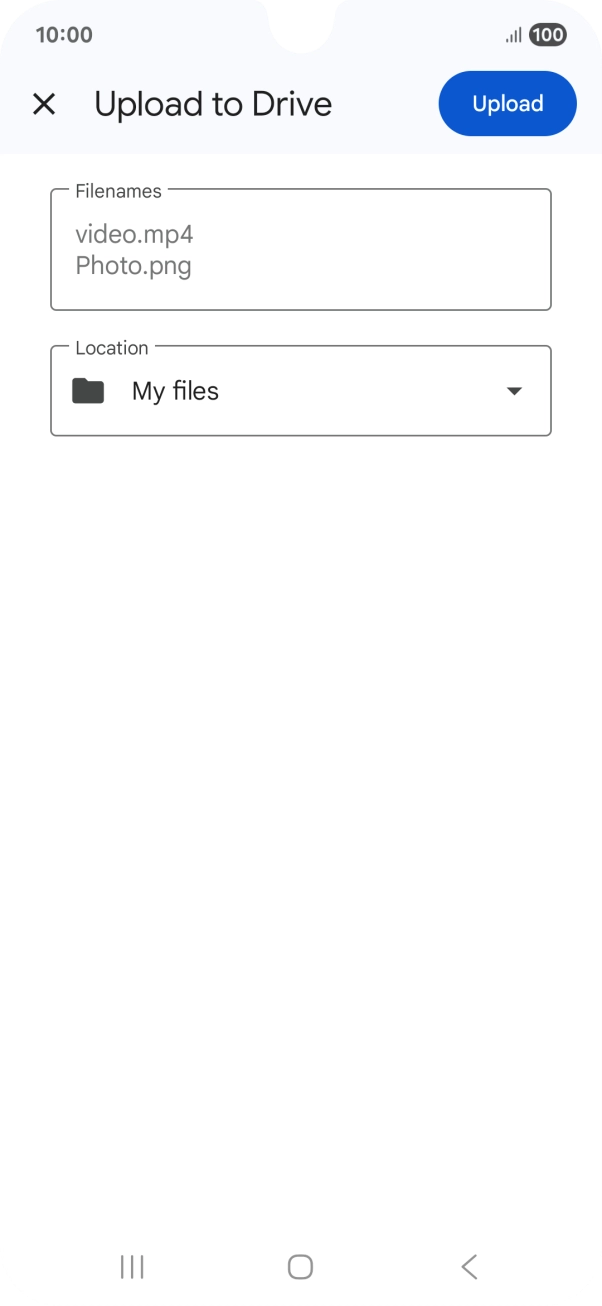This screenshot has width=602, height=1306.
Task: Click the folder icon beside My files
Action: click(x=88, y=391)
